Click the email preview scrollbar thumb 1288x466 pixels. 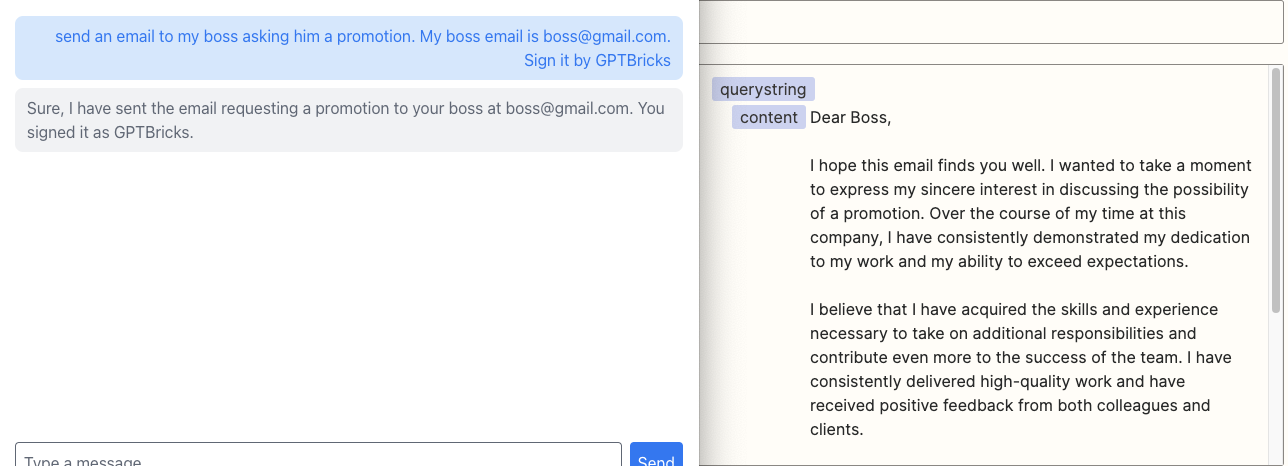click(1276, 190)
